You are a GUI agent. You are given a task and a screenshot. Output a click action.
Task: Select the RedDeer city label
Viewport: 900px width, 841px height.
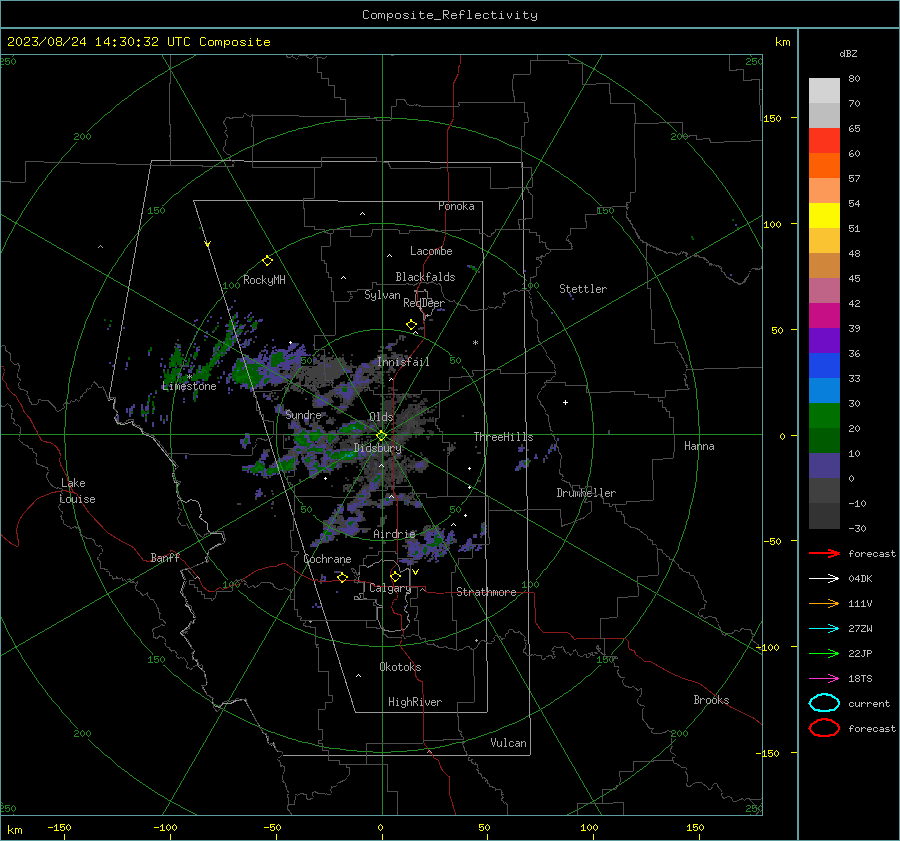[x=424, y=303]
